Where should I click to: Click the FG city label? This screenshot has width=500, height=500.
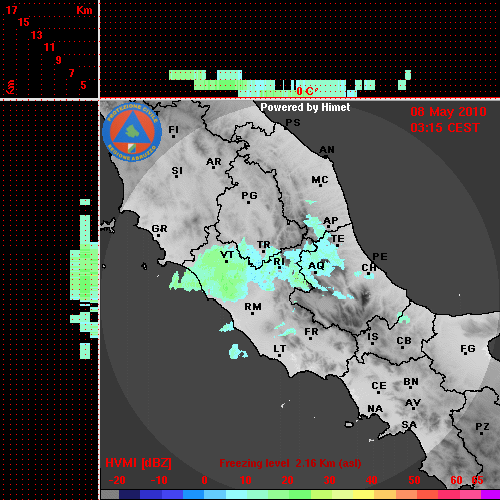[x=468, y=349]
